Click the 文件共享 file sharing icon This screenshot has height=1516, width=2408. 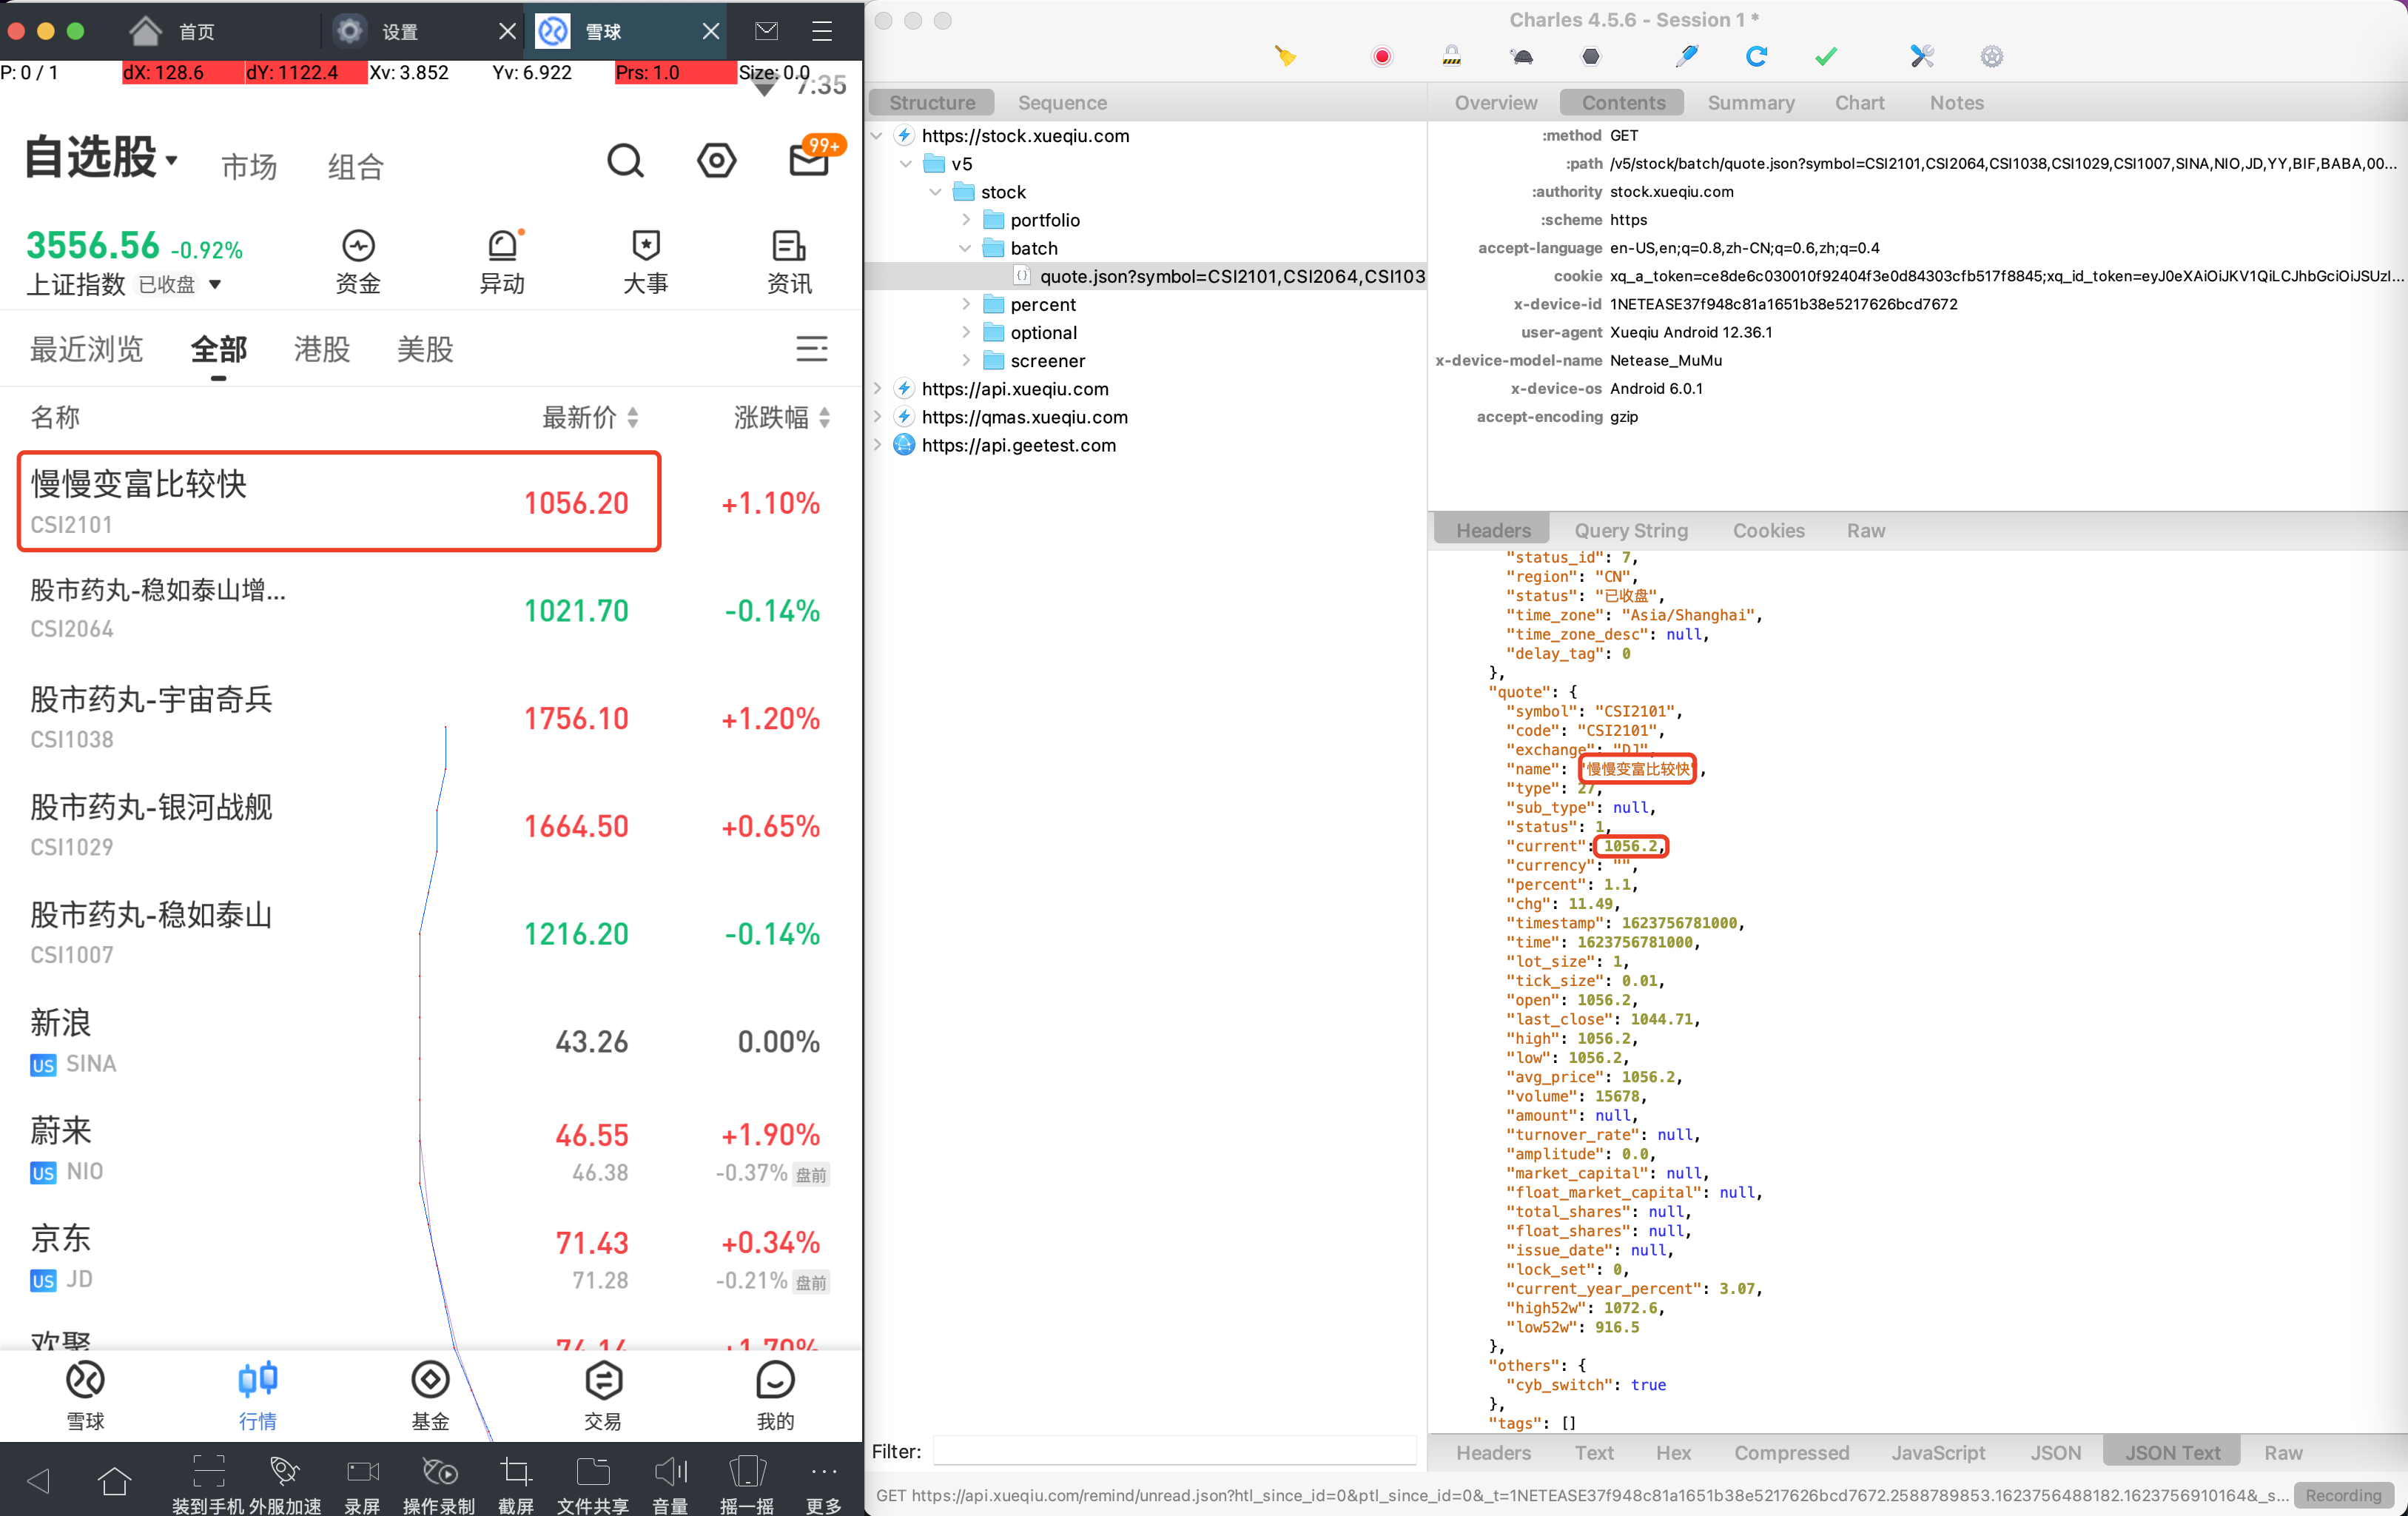[x=593, y=1471]
